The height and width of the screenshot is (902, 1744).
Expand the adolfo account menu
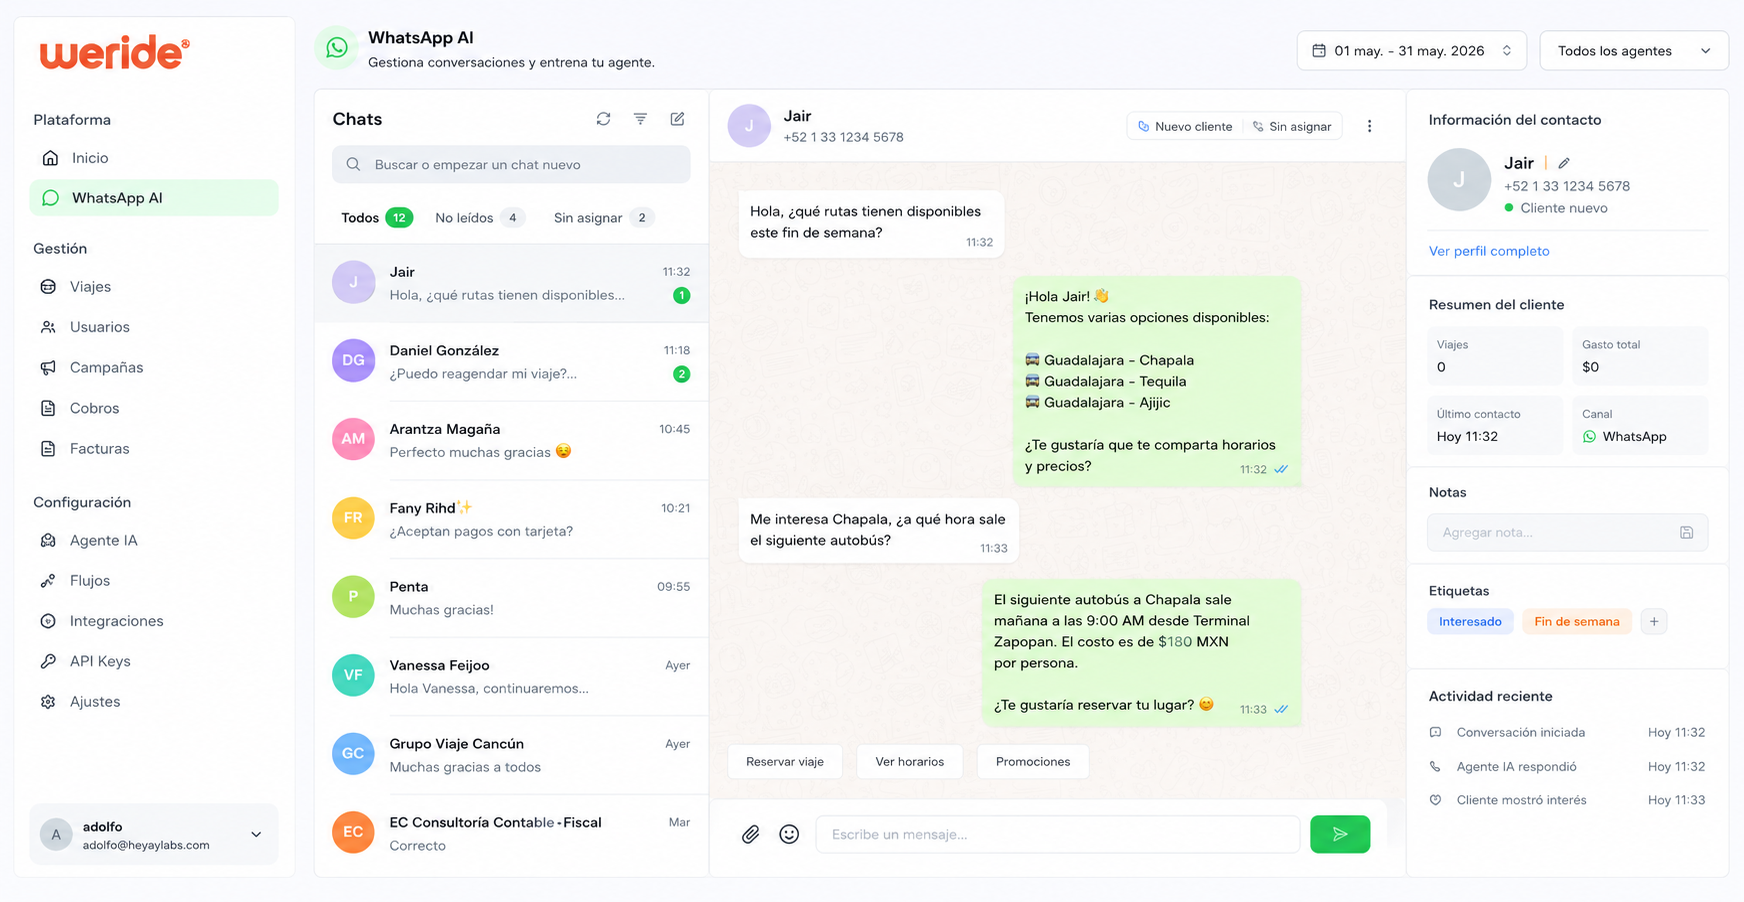click(x=154, y=834)
